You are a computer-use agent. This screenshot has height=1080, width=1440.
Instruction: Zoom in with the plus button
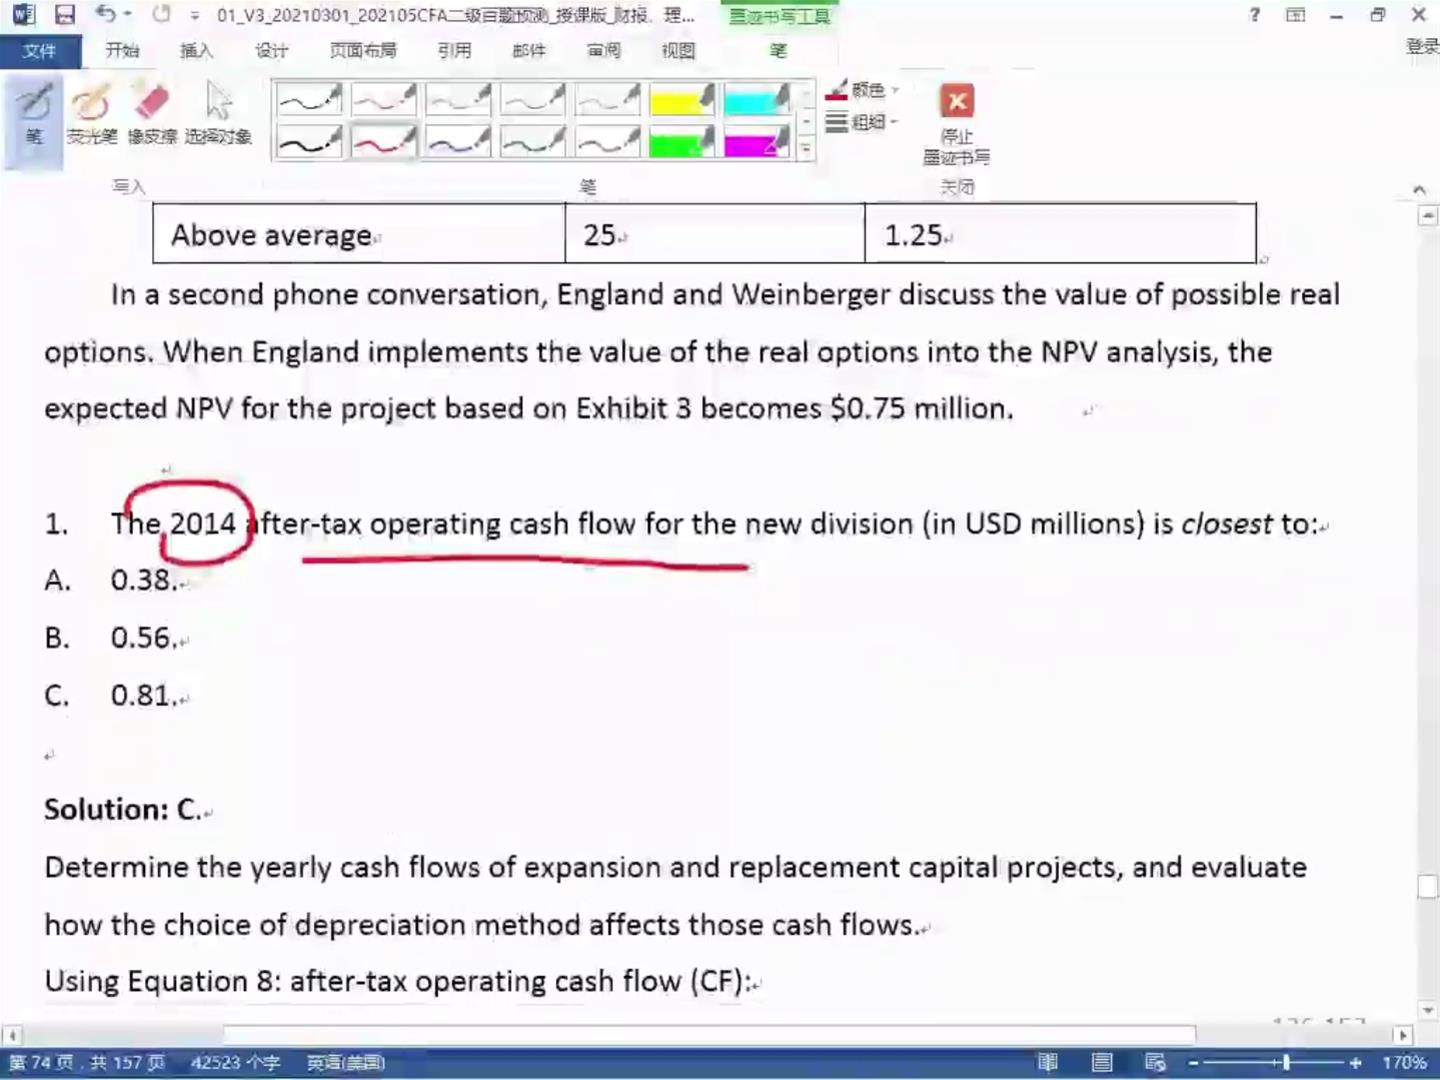click(1356, 1062)
